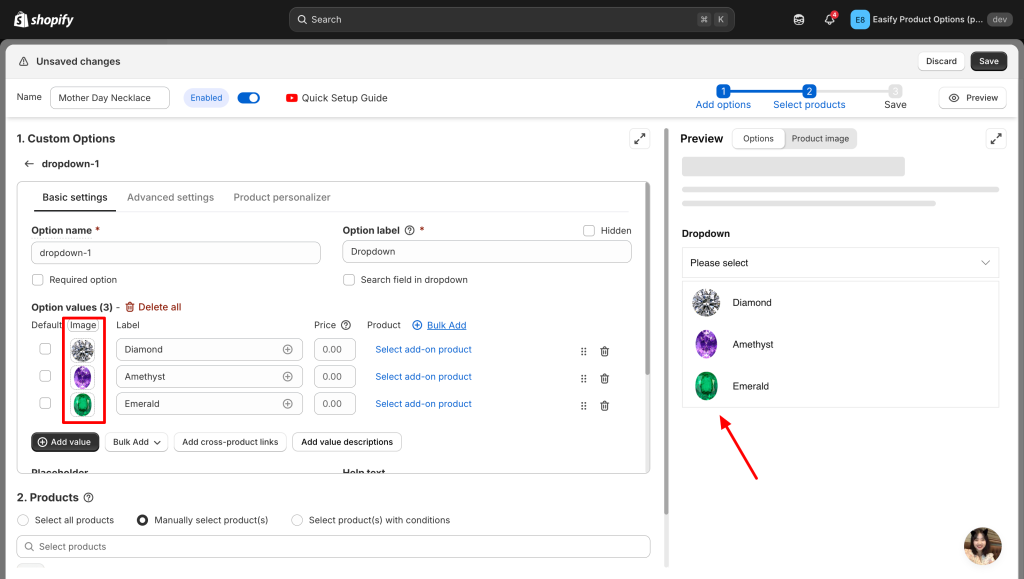Open the Price help tooltip icon

(x=346, y=325)
